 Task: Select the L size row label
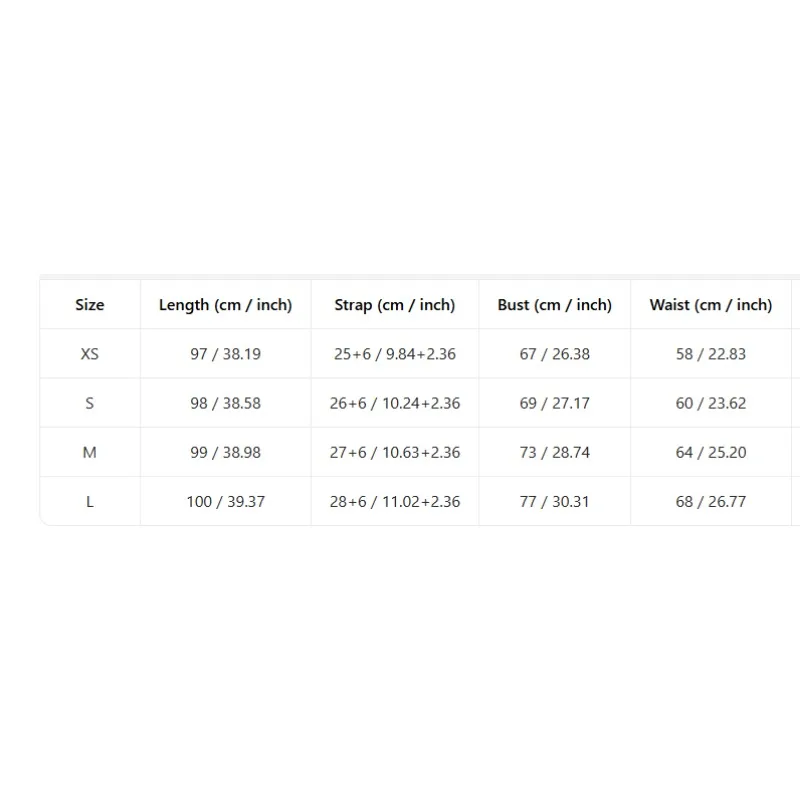point(90,502)
